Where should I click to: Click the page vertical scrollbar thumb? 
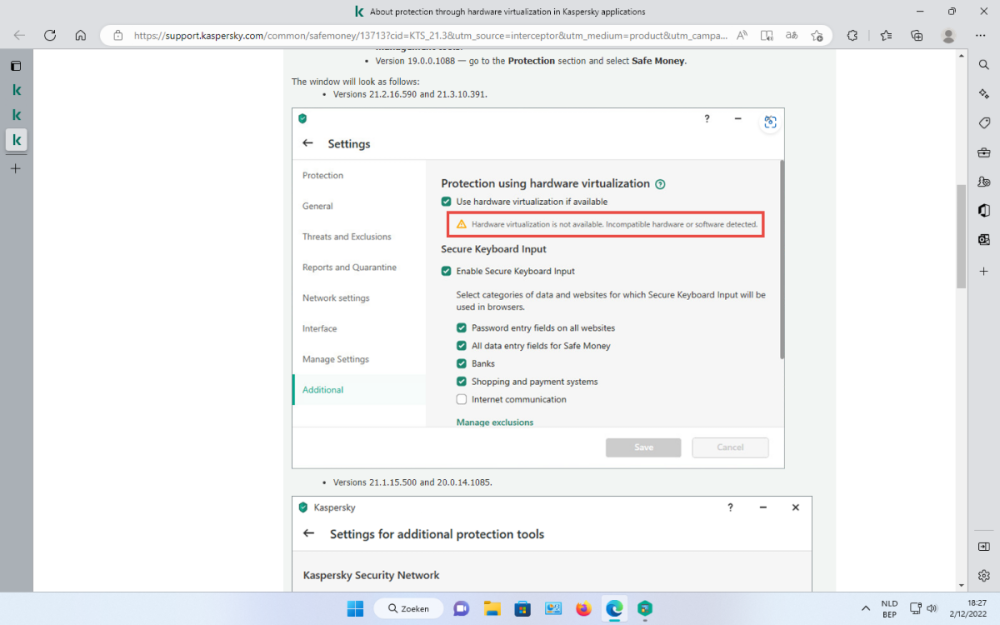(961, 237)
